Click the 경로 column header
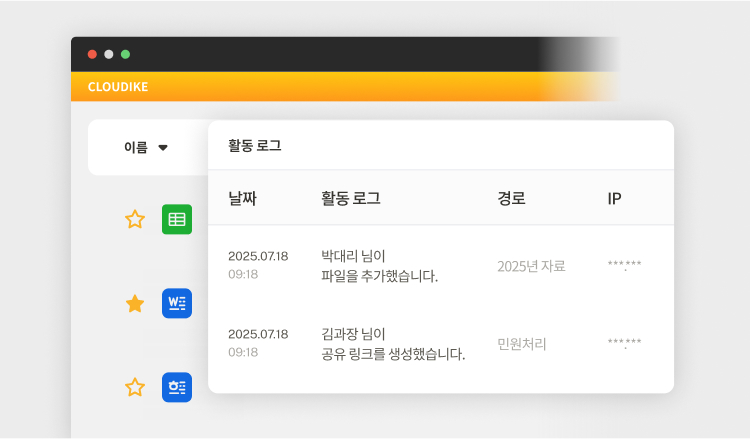The height and width of the screenshot is (439, 750). point(511,198)
